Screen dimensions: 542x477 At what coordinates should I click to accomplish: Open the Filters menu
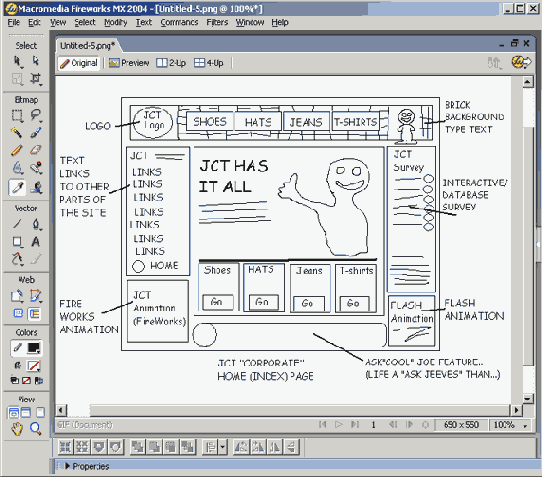point(217,22)
